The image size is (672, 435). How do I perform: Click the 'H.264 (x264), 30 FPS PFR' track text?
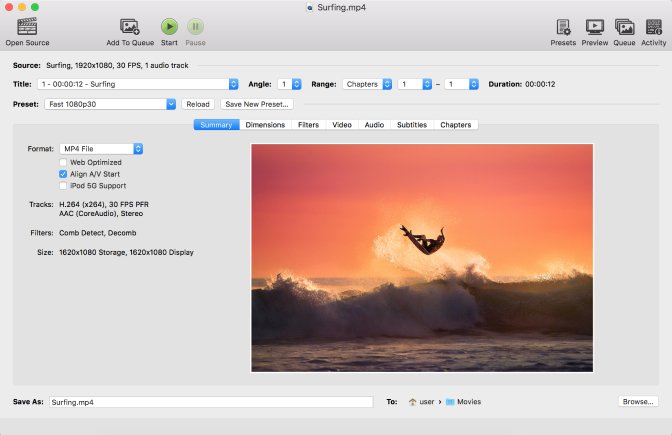click(x=104, y=204)
